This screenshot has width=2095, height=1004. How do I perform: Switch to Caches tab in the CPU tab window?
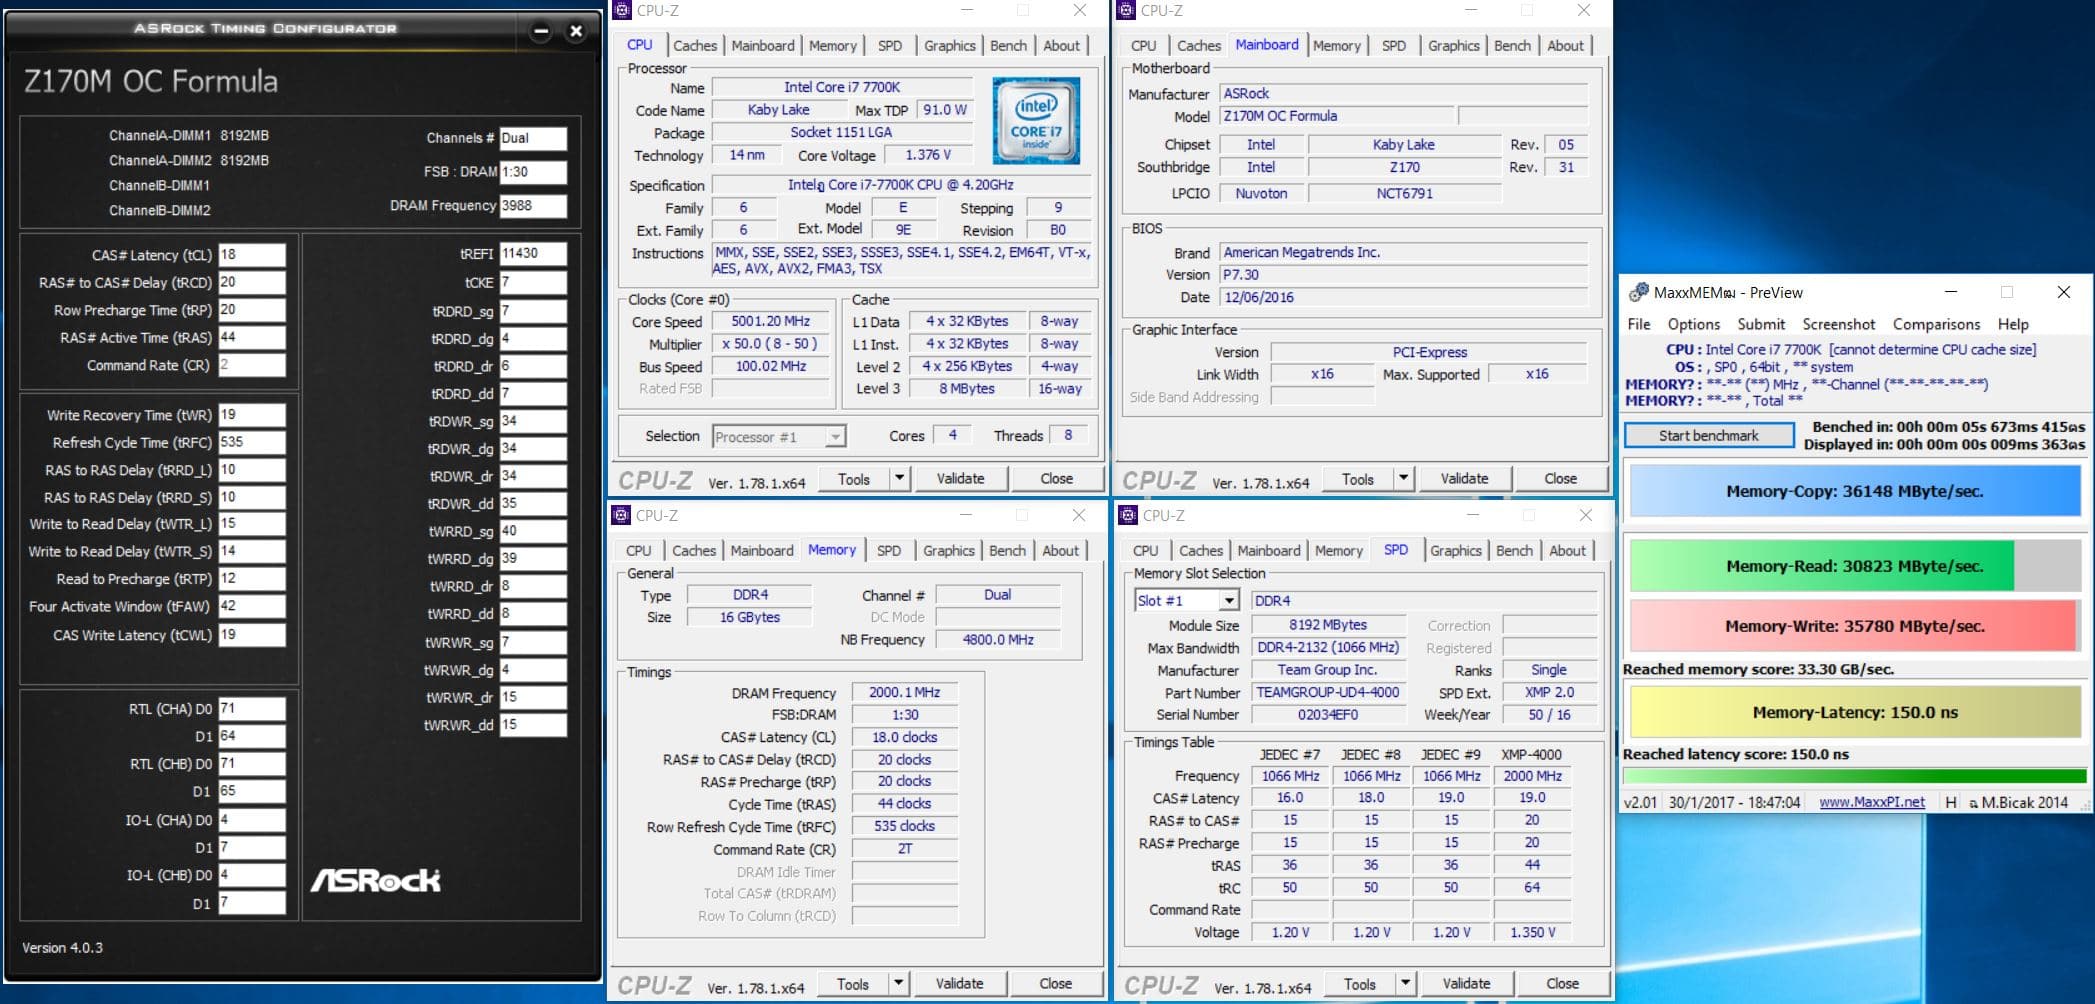click(x=695, y=46)
